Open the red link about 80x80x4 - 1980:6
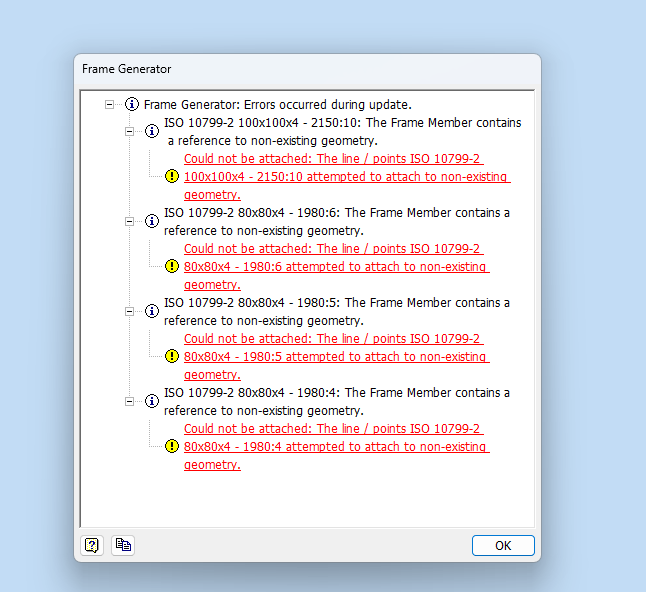 click(x=337, y=267)
